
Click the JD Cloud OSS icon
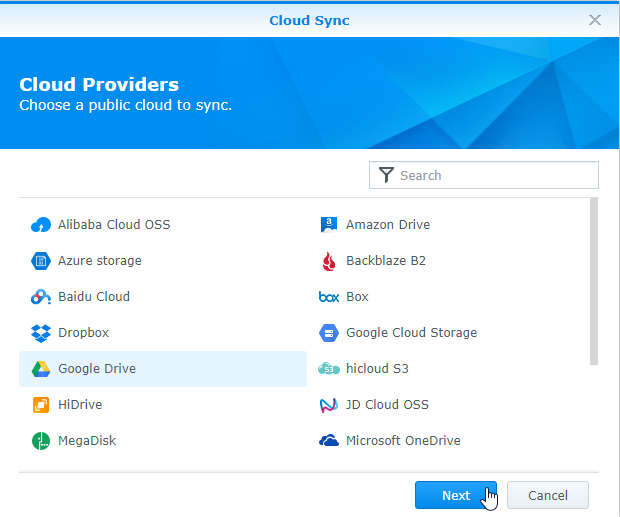(x=329, y=405)
